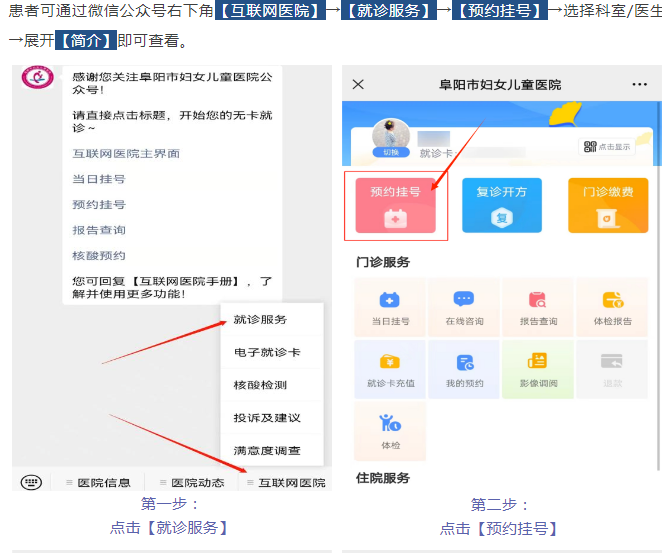This screenshot has width=662, height=553.
Task: Select 投诉及建议 in the popup menu
Action: tap(272, 418)
